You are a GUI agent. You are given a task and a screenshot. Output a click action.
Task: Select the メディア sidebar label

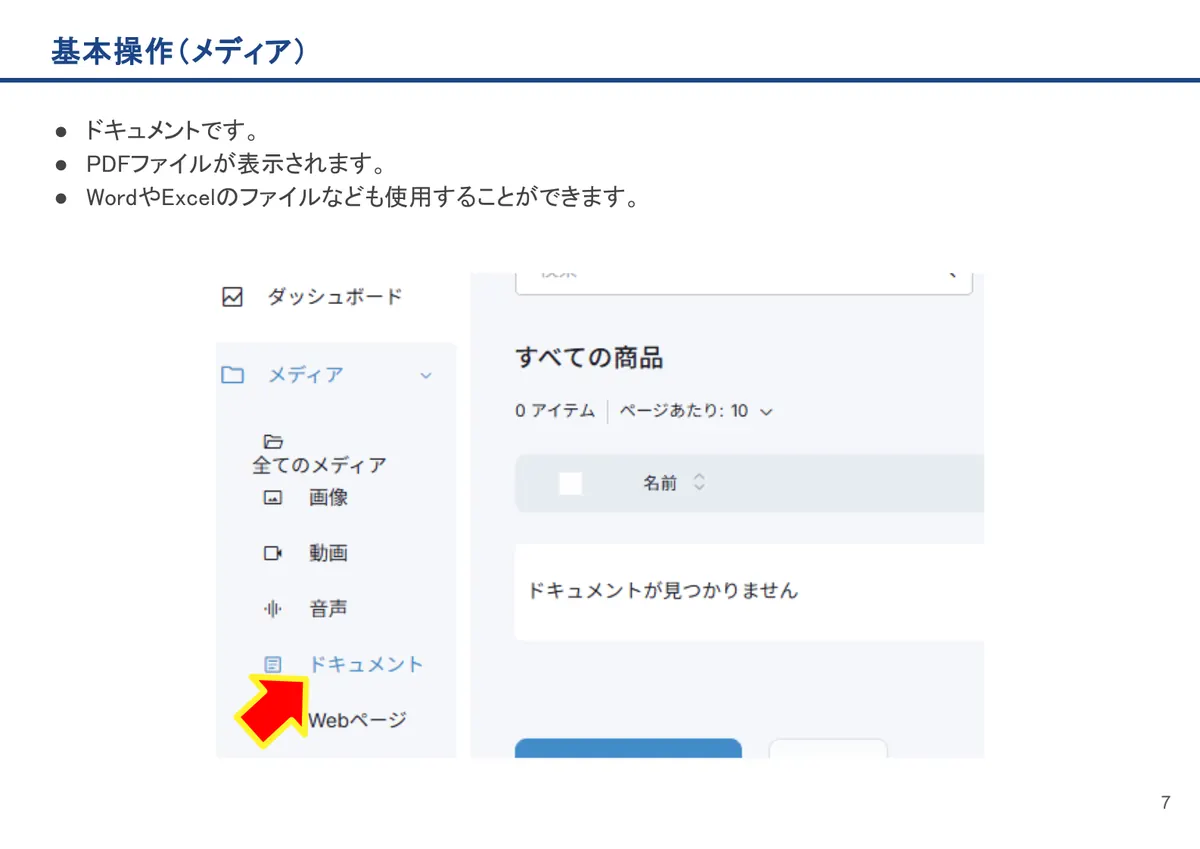[x=306, y=375]
